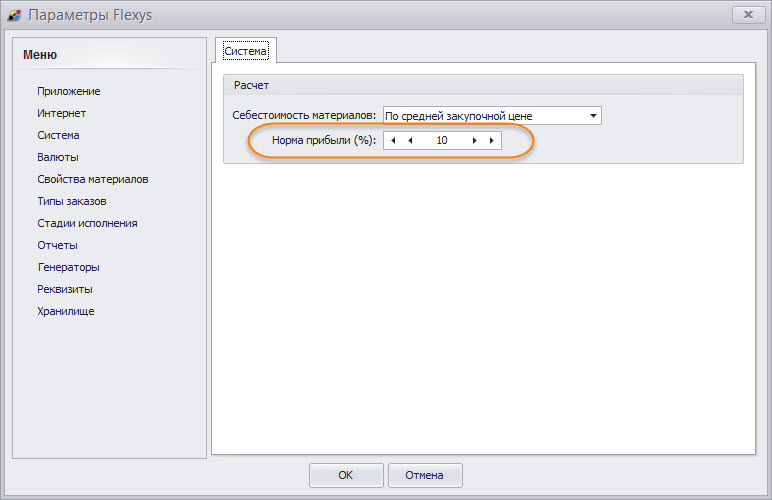The image size is (772, 500).
Task: Choose Система in the left menu
Action: point(58,135)
